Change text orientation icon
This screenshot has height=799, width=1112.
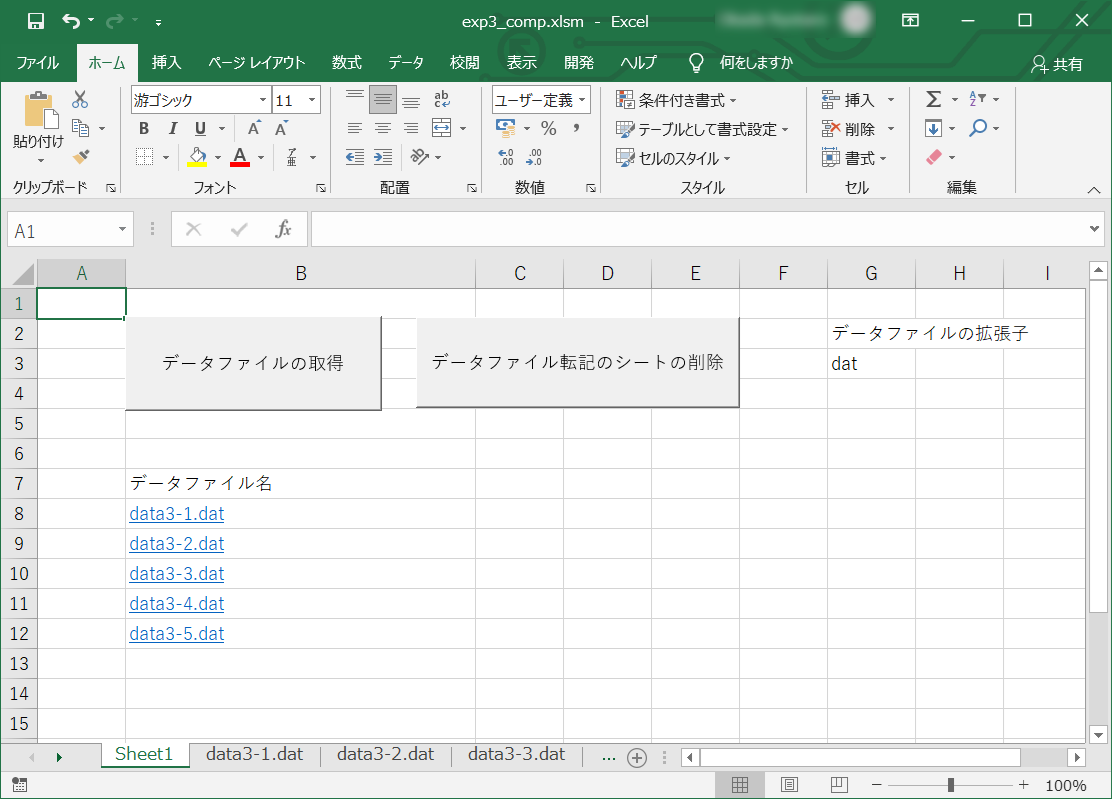coord(419,157)
